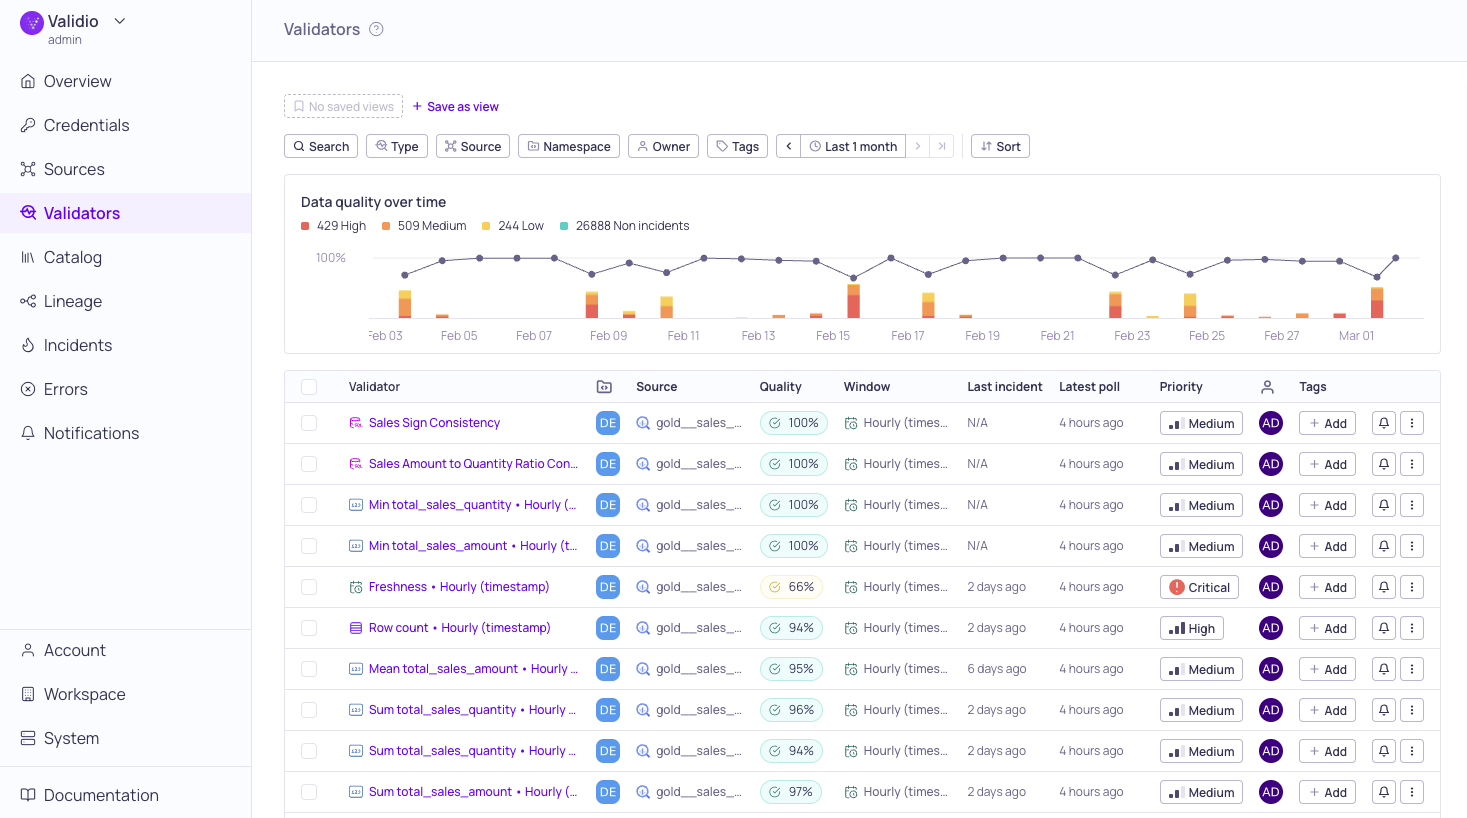Screen dimensions: 1467x818
Task: Open the Sort options
Action: click(1000, 146)
